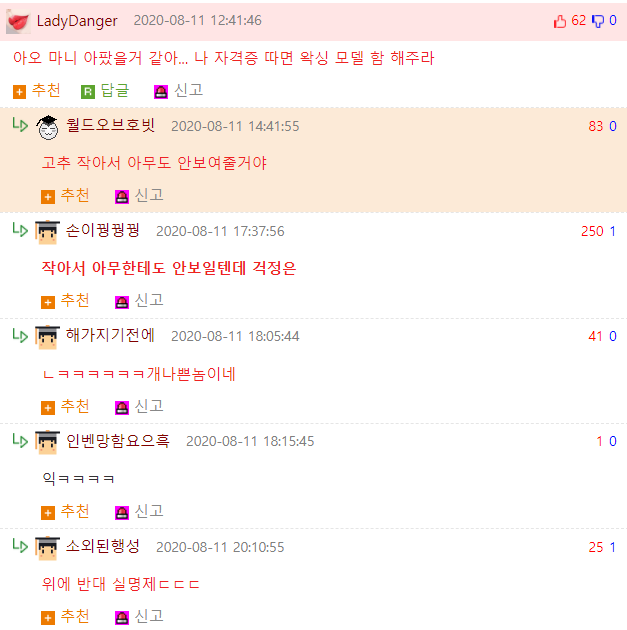The width and height of the screenshot is (627, 630).
Task: Recommend 손이꿩꿩's reply using plus icon
Action: tap(48, 302)
